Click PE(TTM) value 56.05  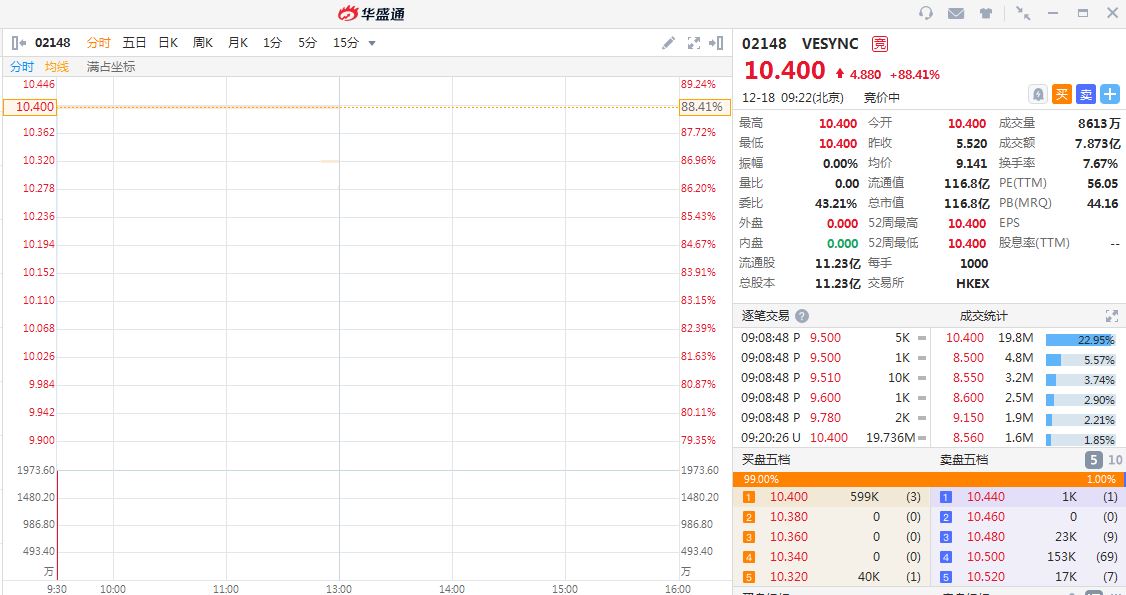tap(1102, 183)
